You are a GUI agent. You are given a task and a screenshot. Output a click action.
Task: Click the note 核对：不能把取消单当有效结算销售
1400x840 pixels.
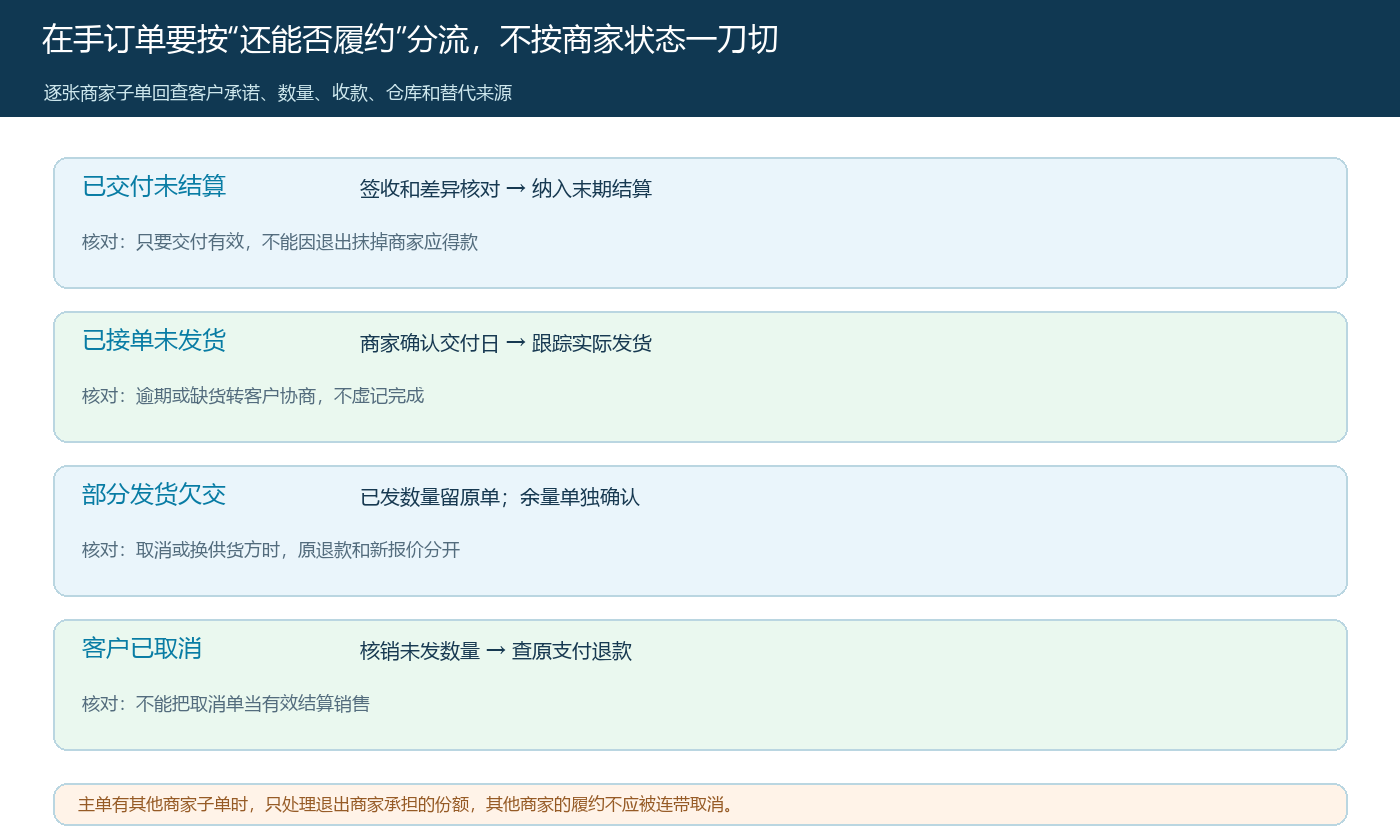226,704
